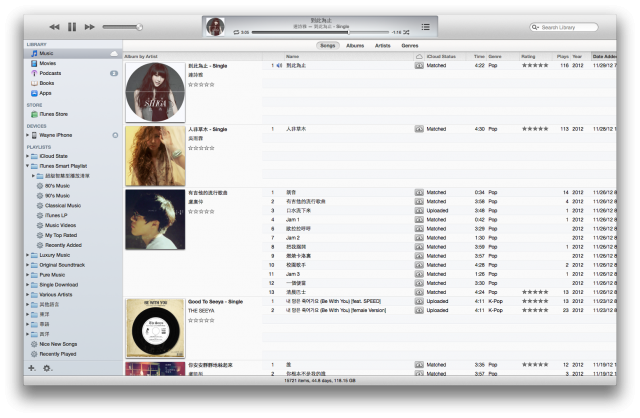Adjust the volume slider knob

[x=140, y=27]
